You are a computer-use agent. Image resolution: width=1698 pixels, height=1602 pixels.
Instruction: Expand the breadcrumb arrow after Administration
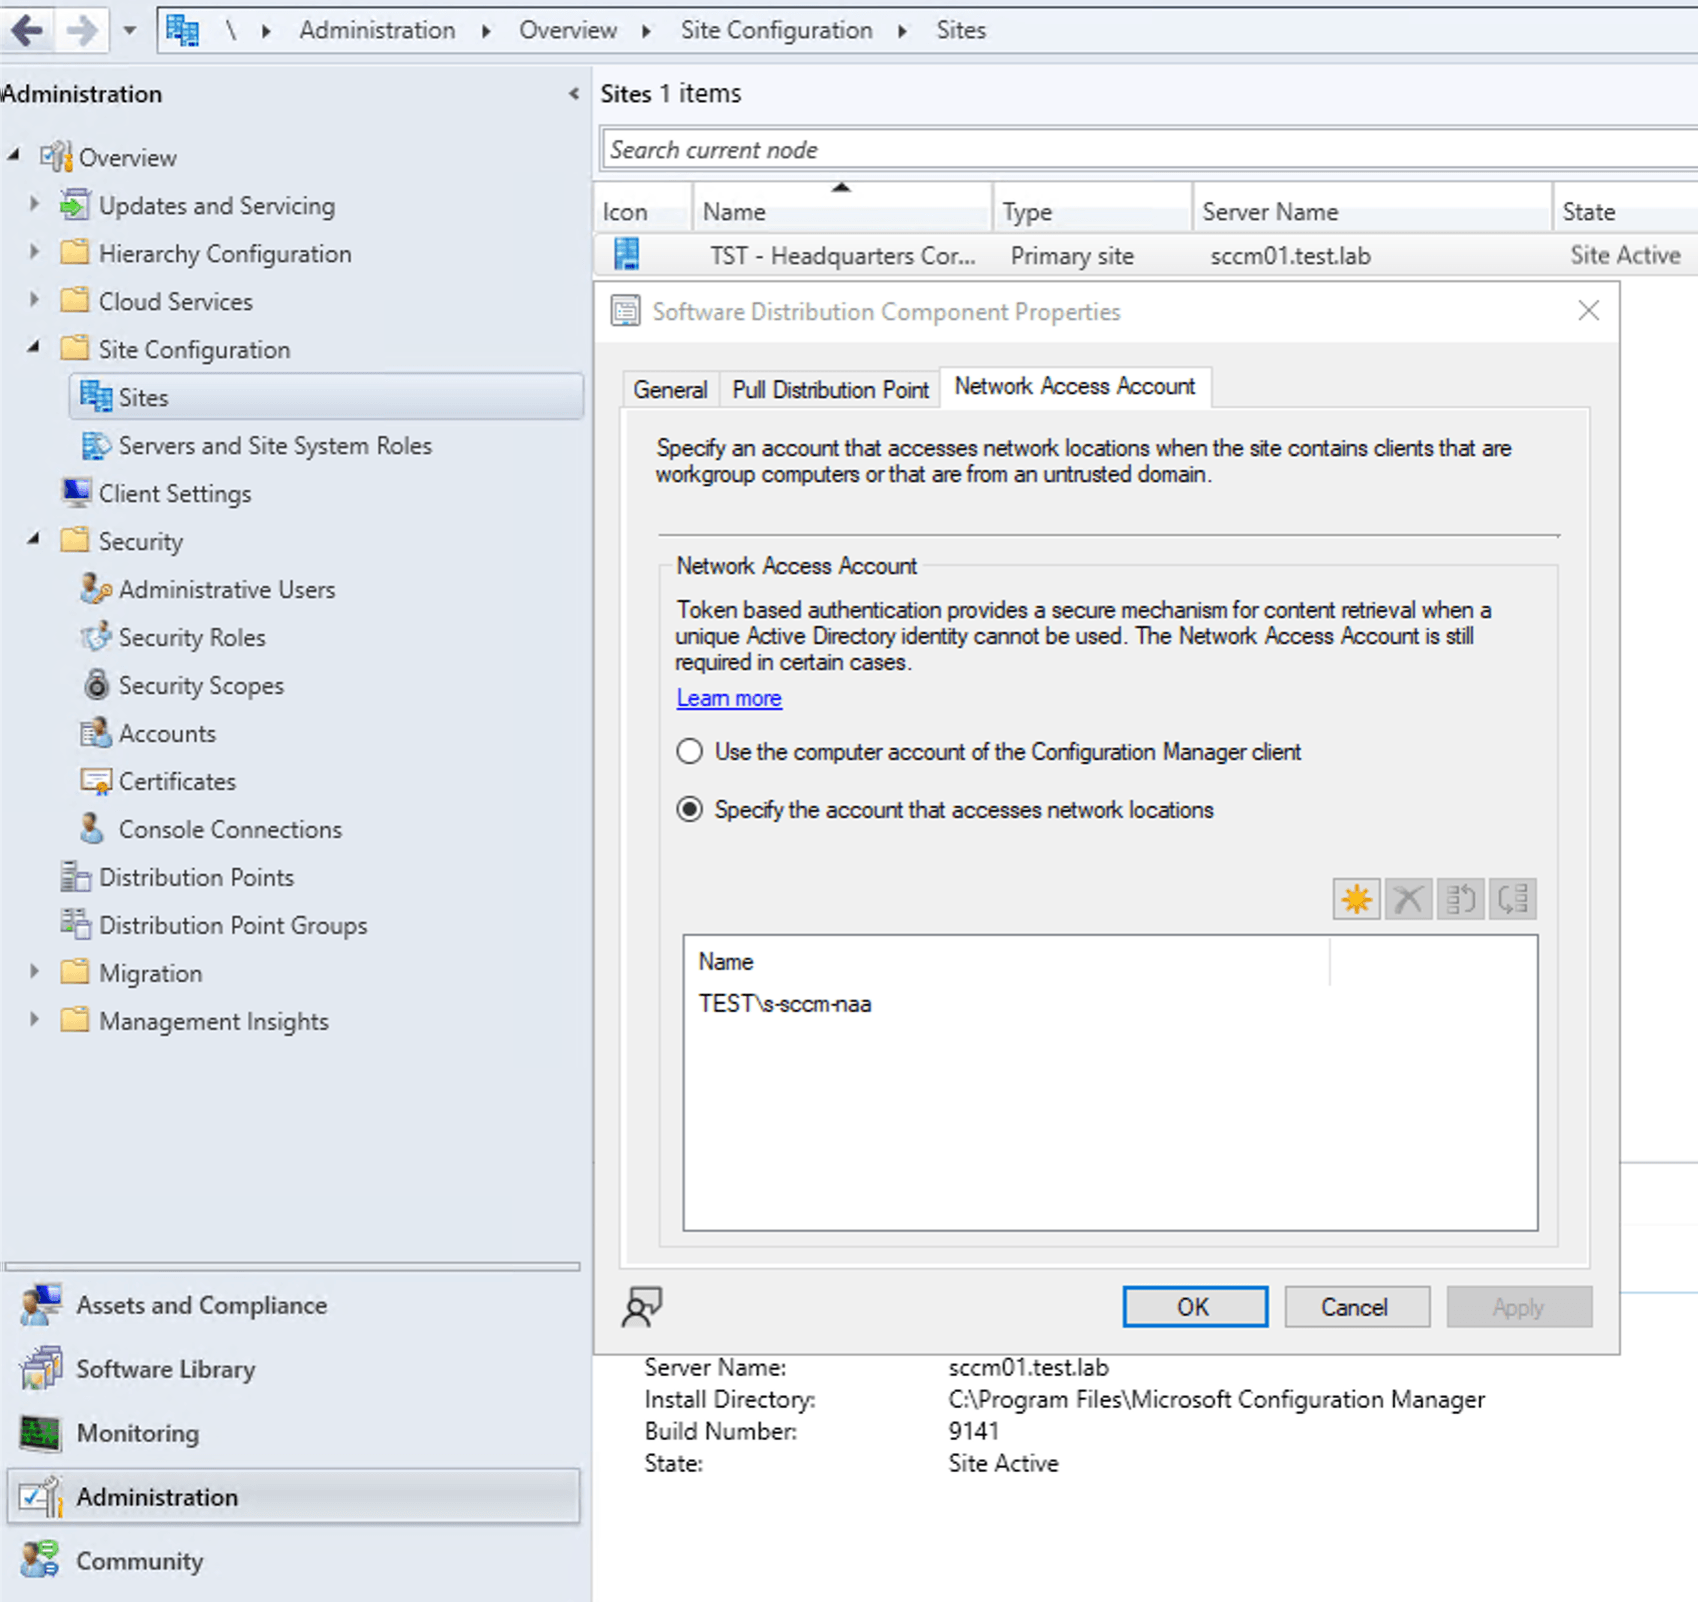point(486,31)
